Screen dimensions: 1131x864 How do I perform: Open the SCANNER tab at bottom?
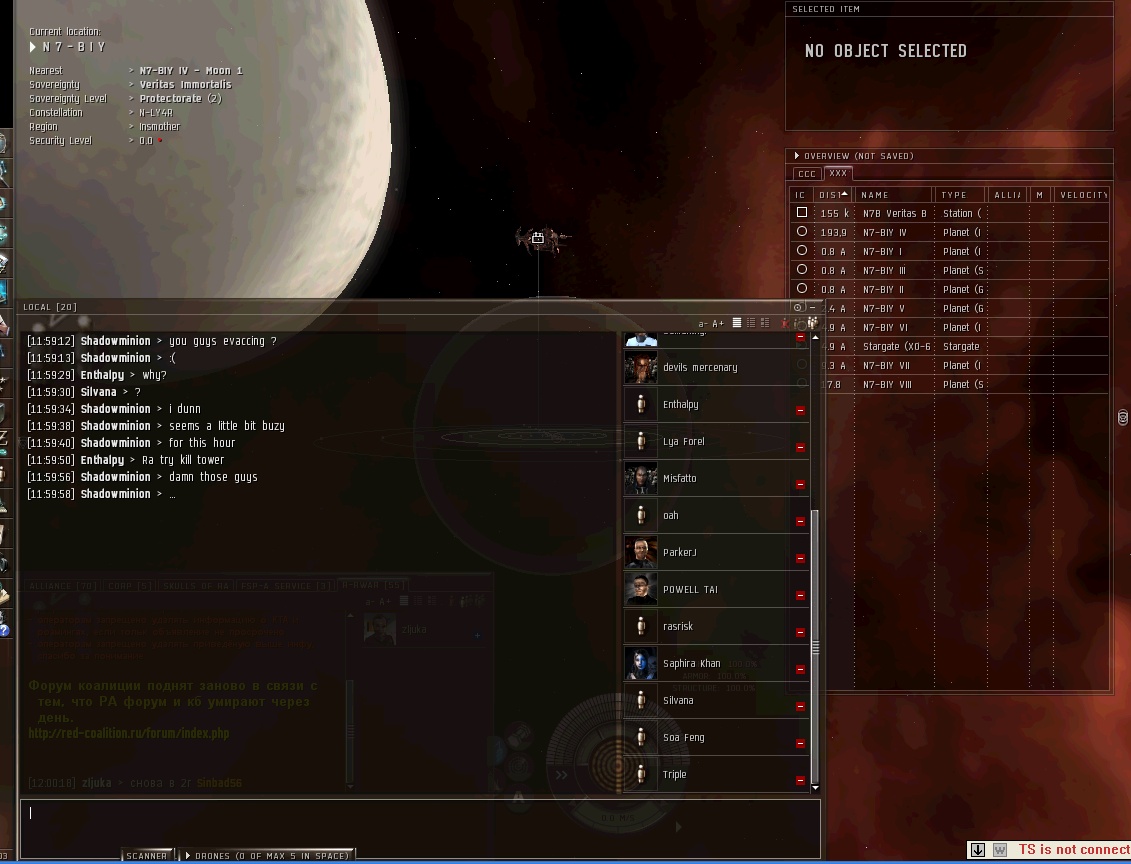pos(147,855)
